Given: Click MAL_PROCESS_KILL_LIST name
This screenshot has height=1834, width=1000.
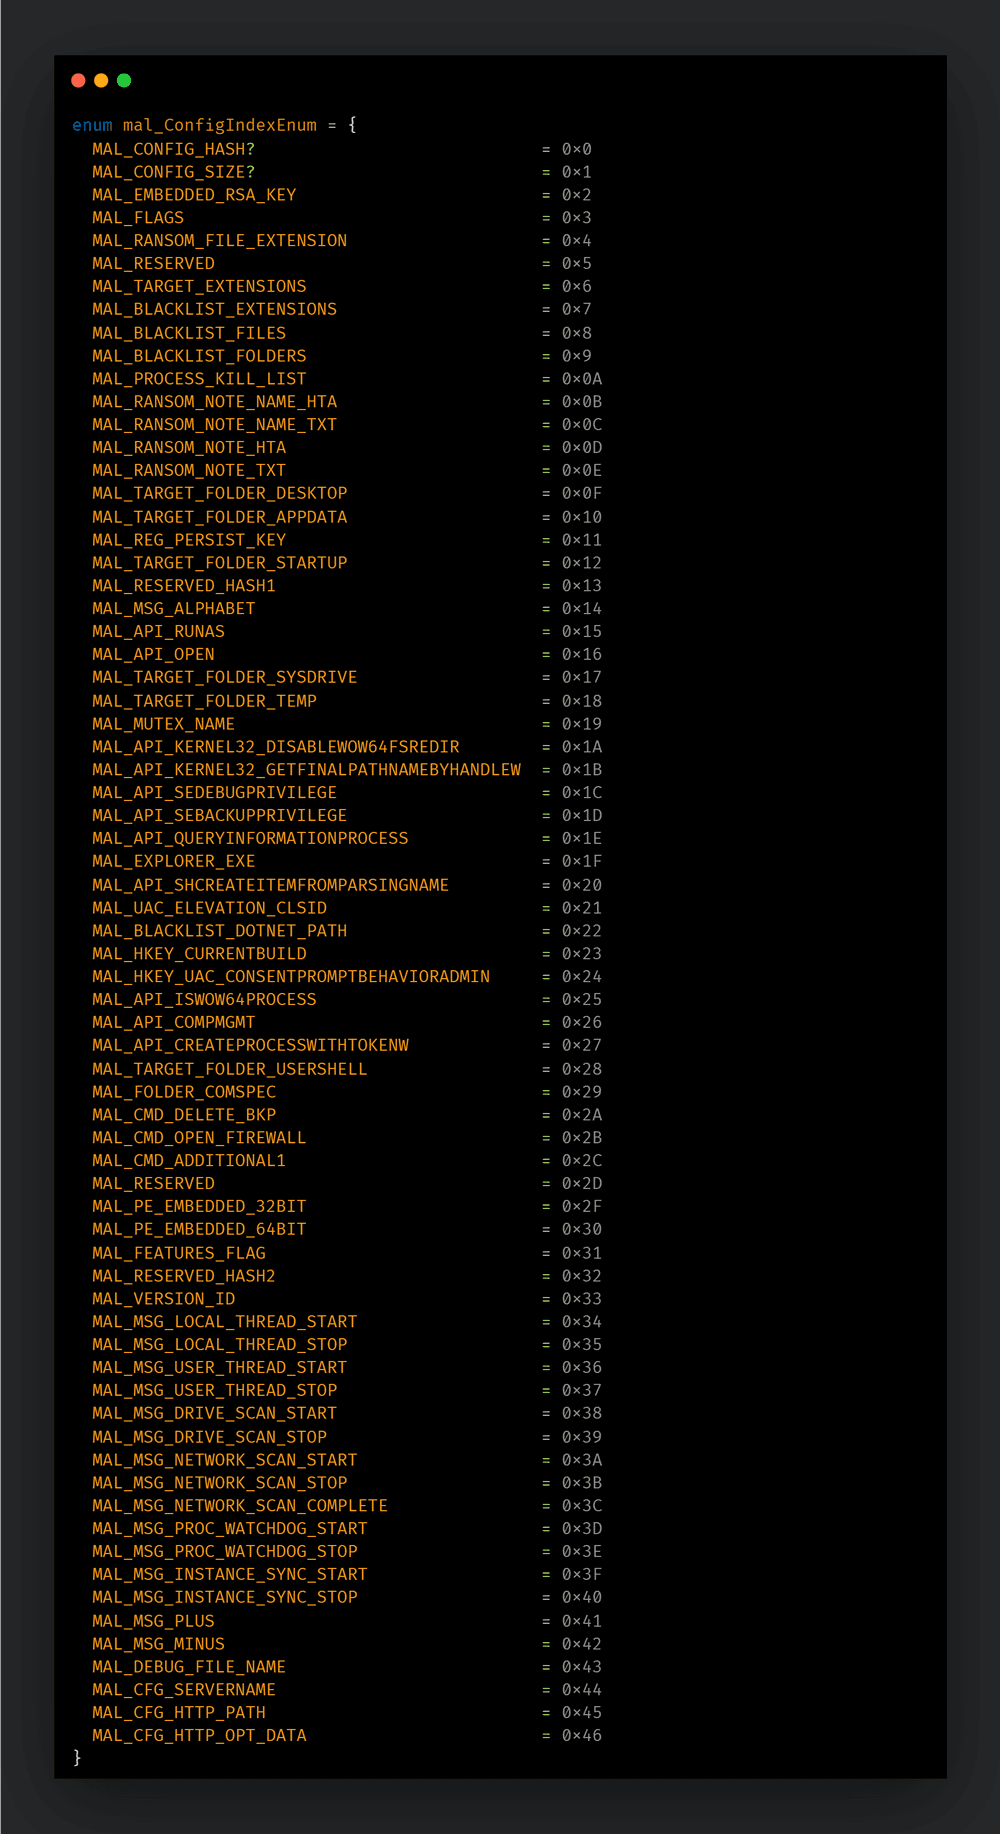Looking at the screenshot, I should (199, 379).
